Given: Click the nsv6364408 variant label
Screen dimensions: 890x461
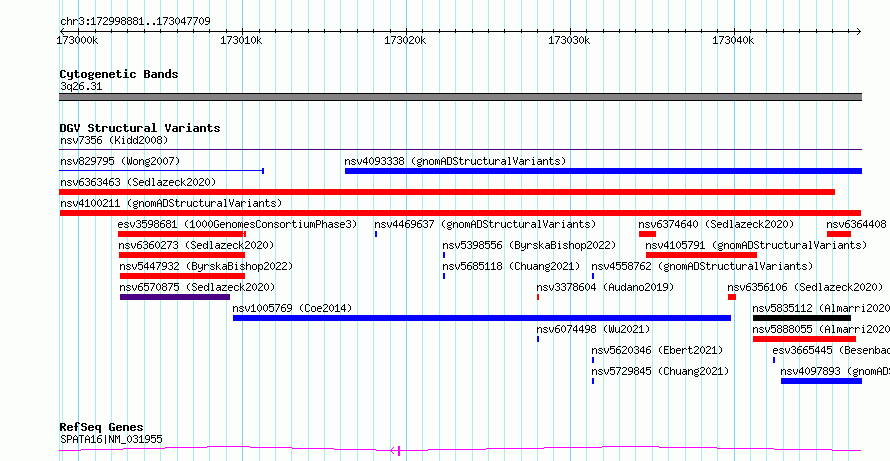Looking at the screenshot, I should (x=856, y=224).
